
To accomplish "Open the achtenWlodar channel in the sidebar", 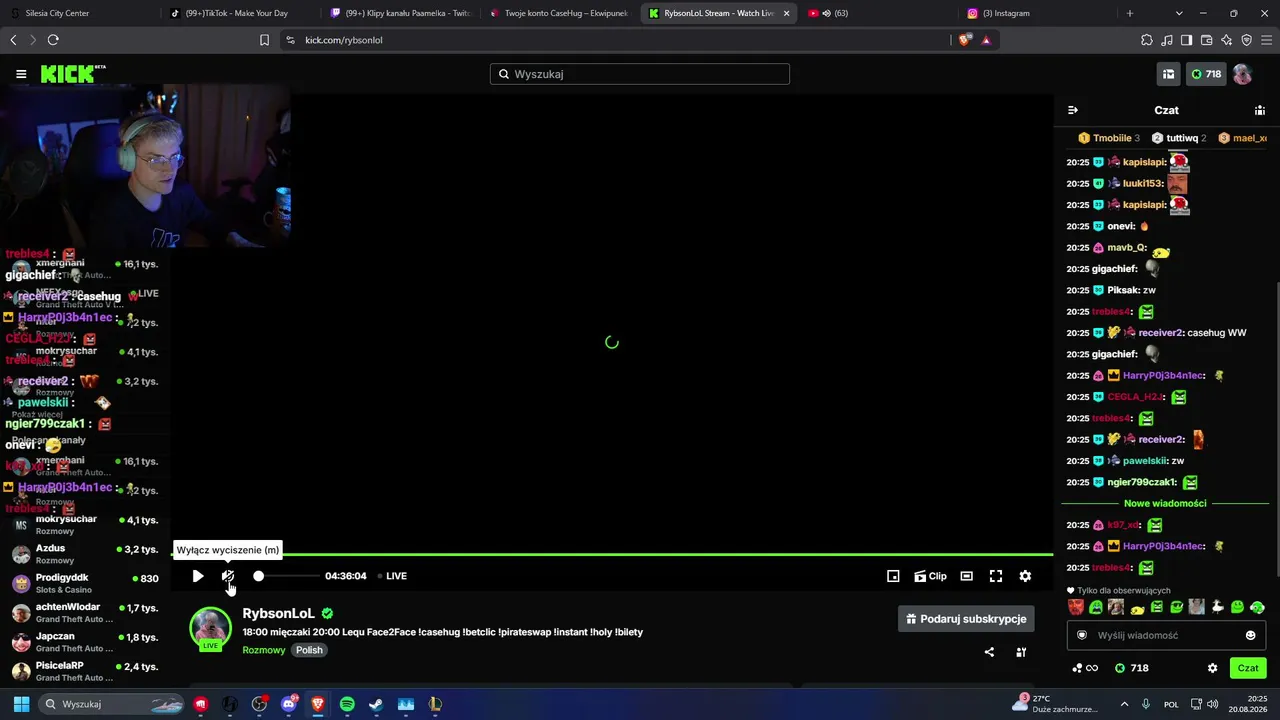I will 85,613.
